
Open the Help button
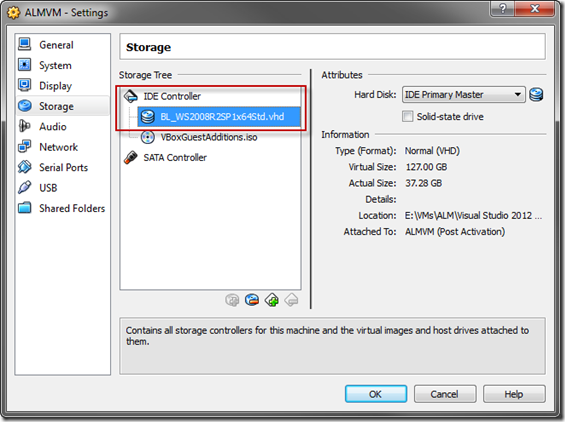click(x=514, y=394)
